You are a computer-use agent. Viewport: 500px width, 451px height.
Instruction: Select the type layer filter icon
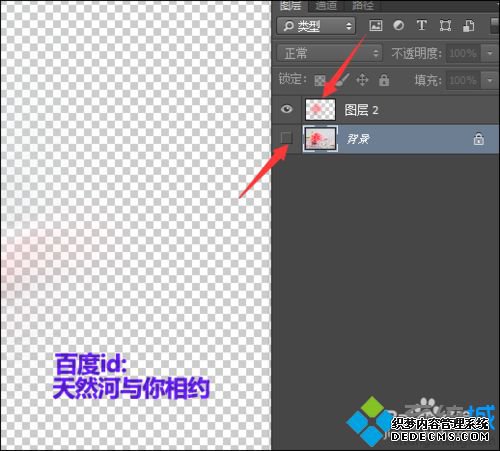[422, 25]
